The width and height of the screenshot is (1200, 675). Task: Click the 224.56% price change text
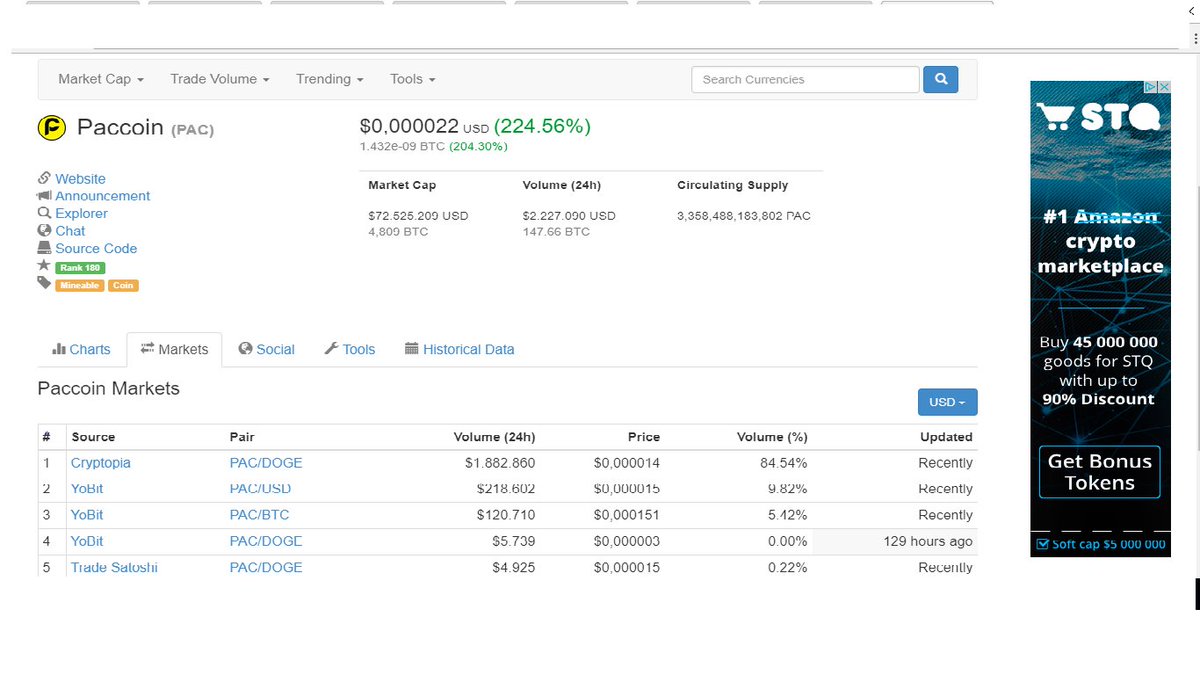pyautogui.click(x=542, y=127)
